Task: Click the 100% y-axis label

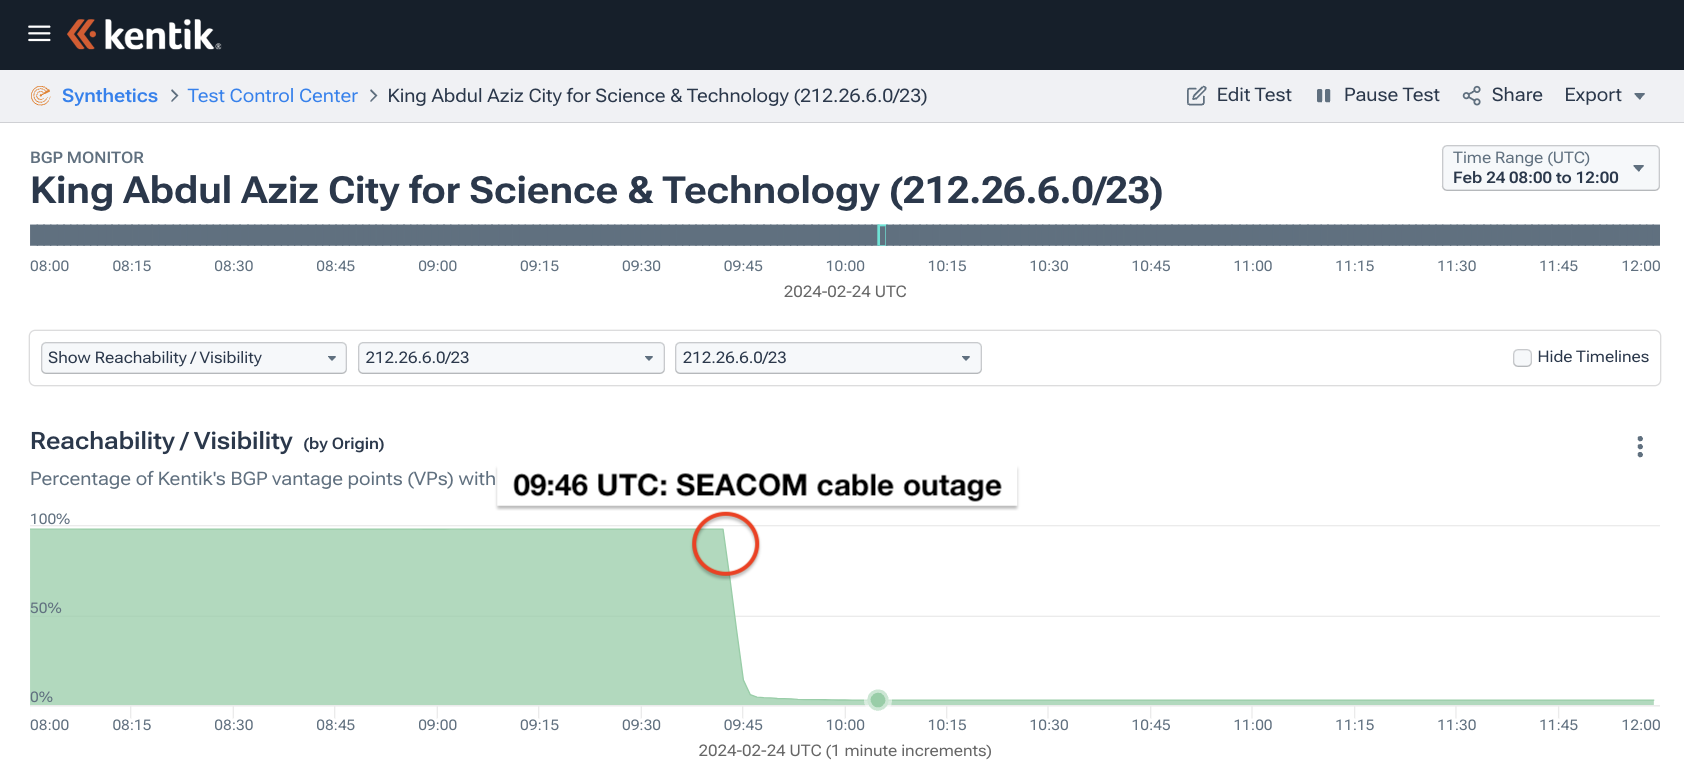Action: point(50,519)
